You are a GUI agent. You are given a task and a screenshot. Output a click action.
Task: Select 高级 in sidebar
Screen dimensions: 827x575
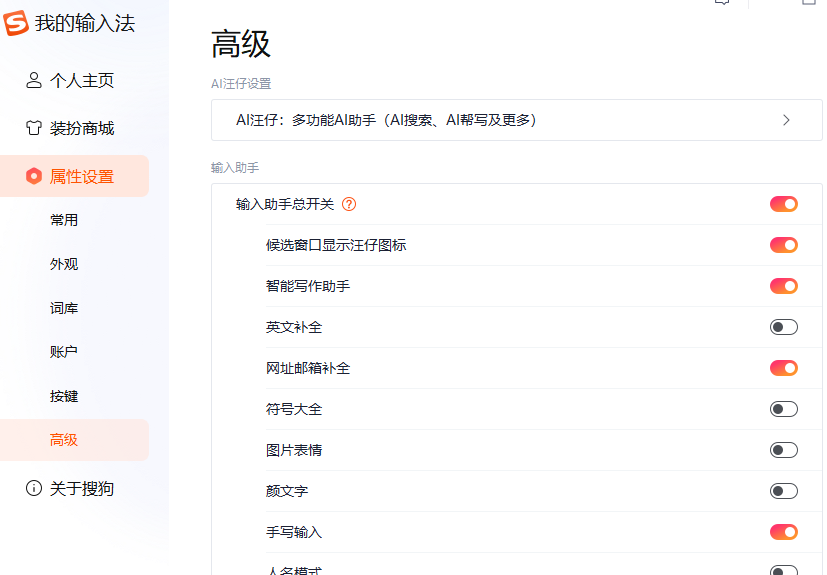click(74, 440)
